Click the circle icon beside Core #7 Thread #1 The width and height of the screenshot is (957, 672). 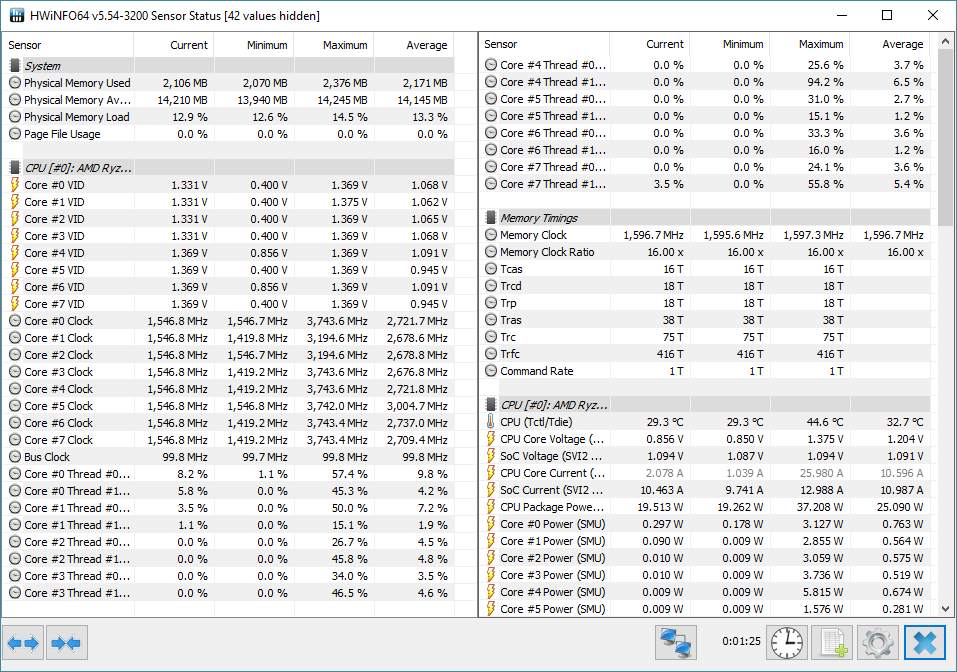click(x=491, y=184)
